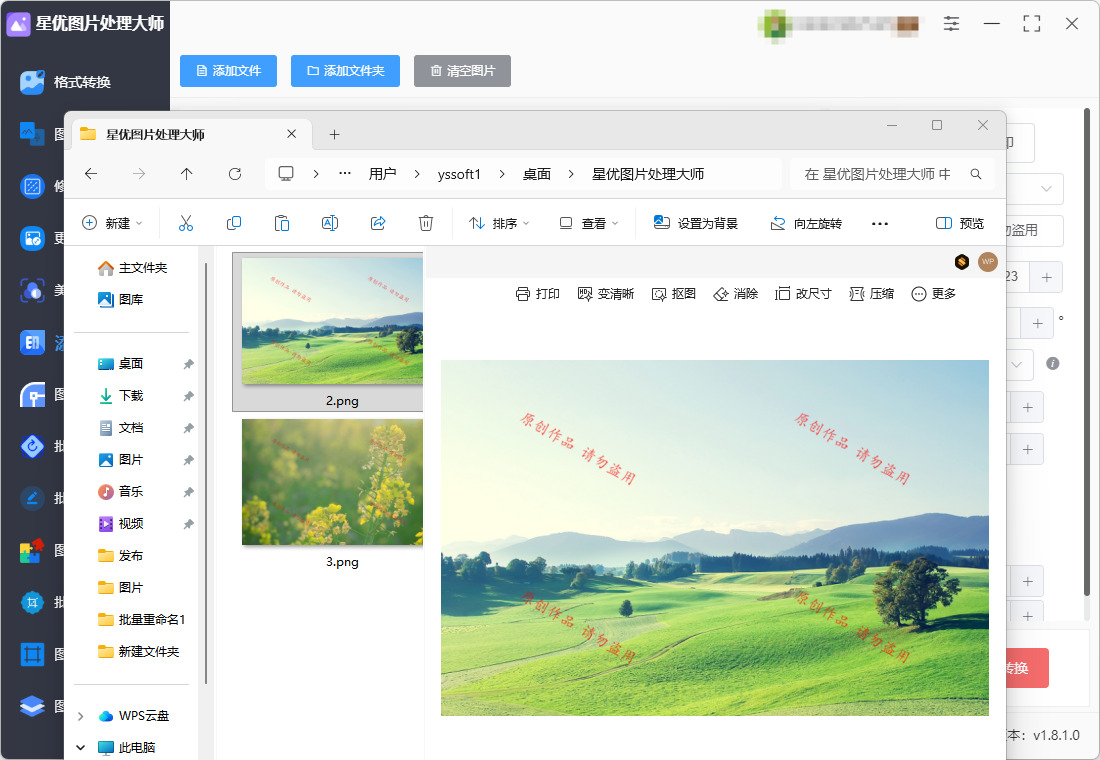Screen dimensions: 1100x760
Task: Open the 排序 sort dropdown
Action: (499, 223)
